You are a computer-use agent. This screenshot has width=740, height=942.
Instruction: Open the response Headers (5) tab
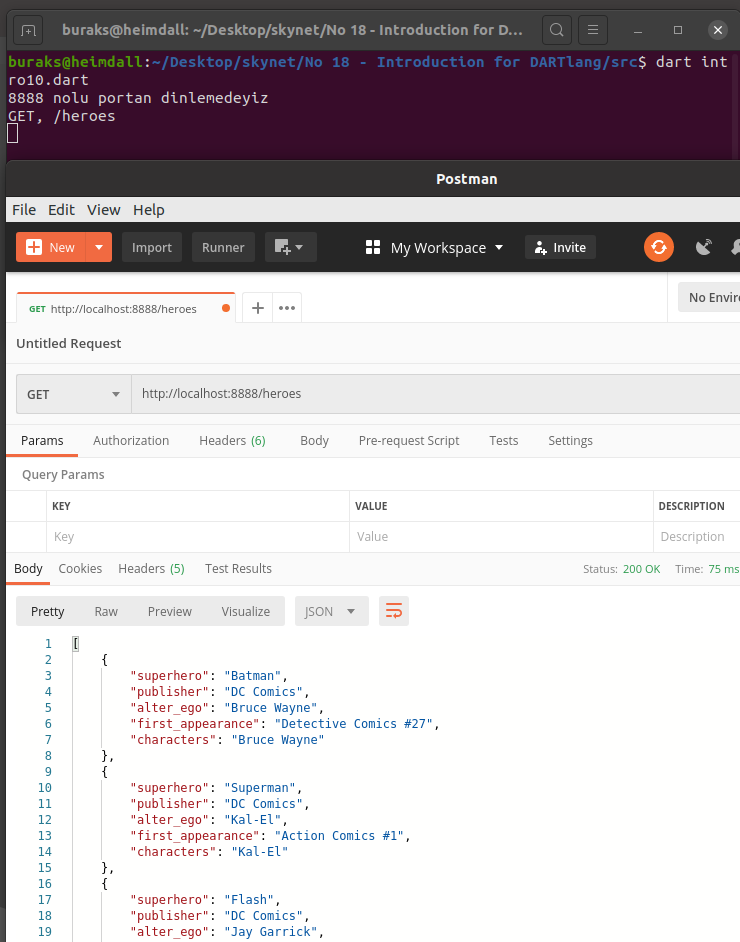click(x=151, y=568)
